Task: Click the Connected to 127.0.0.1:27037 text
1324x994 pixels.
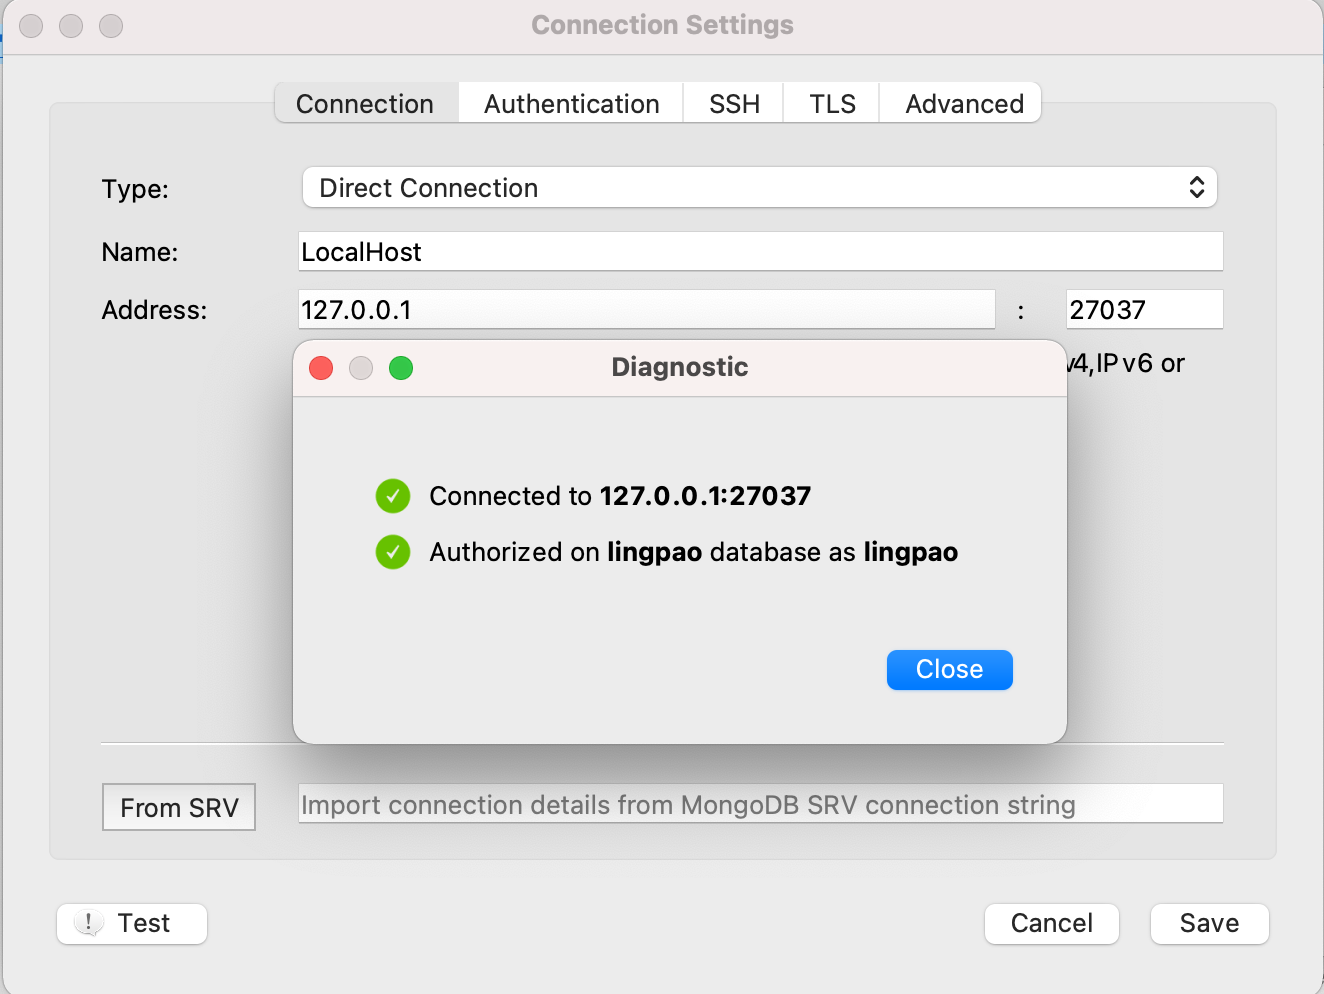Action: pos(620,496)
